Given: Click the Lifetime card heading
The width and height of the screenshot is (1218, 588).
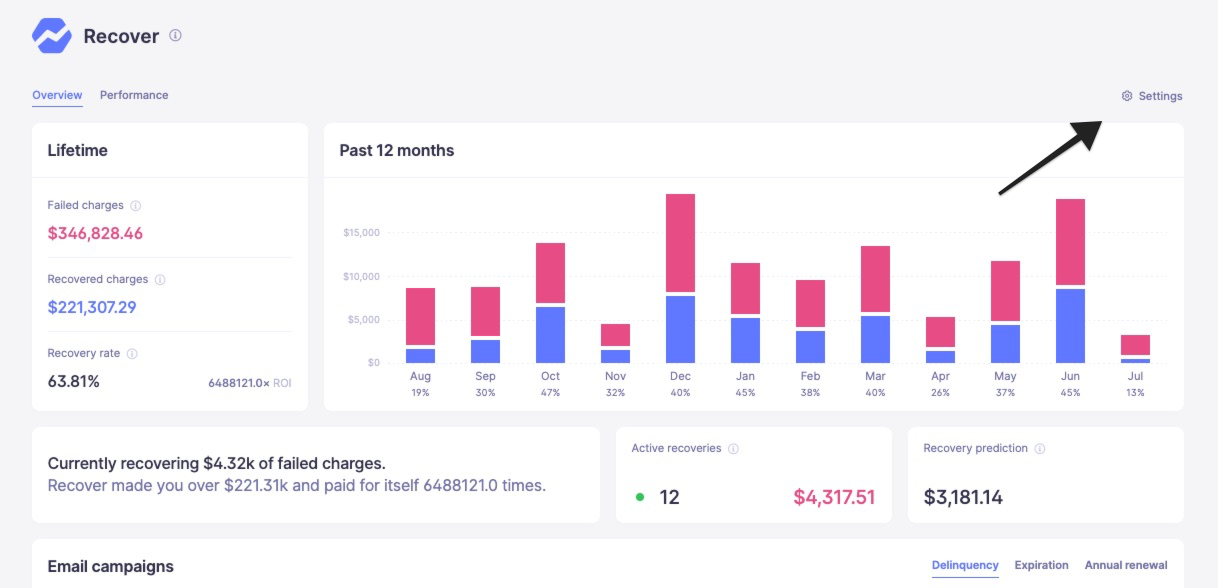Looking at the screenshot, I should [x=77, y=150].
